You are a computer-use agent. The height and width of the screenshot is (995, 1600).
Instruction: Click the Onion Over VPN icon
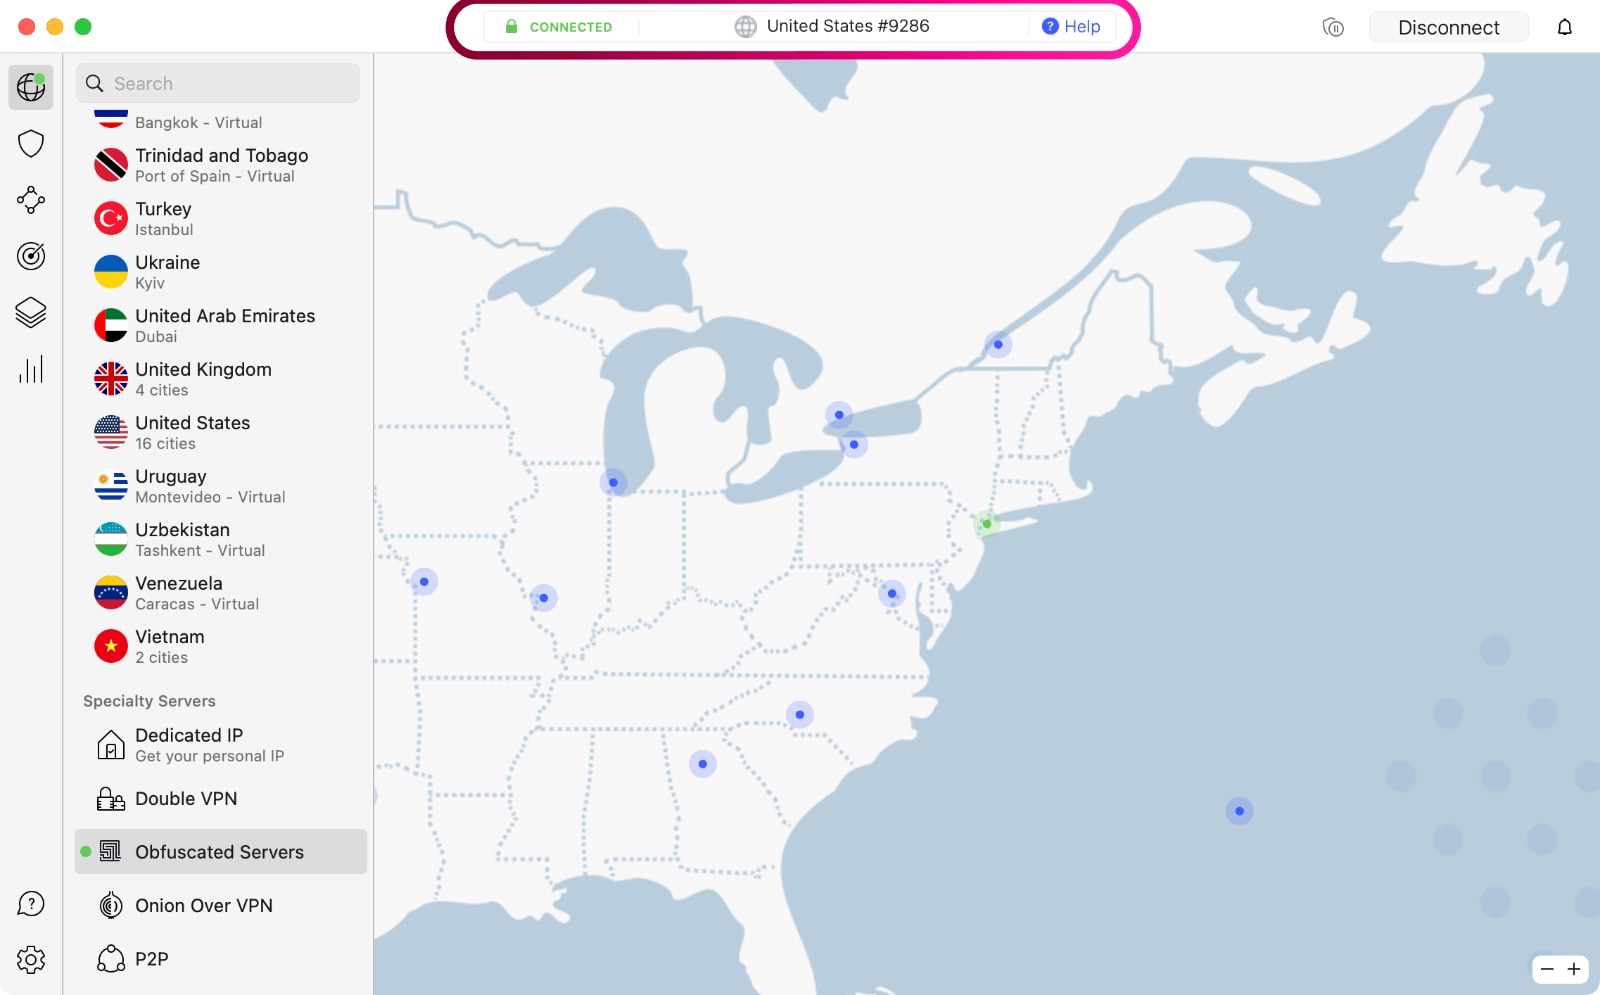tap(111, 906)
